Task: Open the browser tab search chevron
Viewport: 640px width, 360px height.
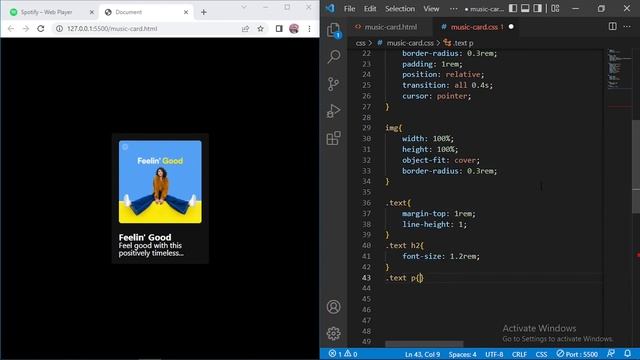Action: pyautogui.click(x=244, y=7)
